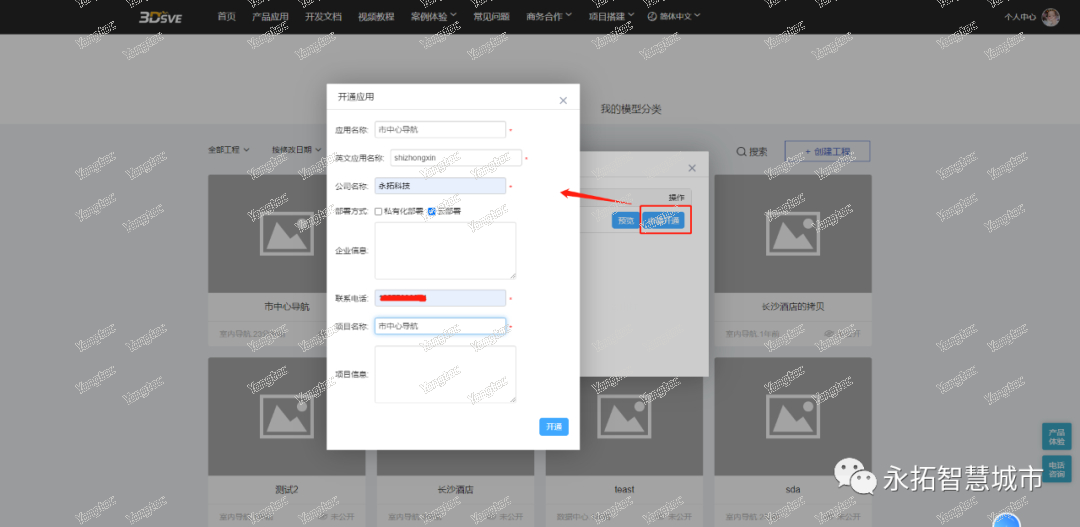The height and width of the screenshot is (527, 1080).
Task: Focus the 企业信息 text area
Action: pyautogui.click(x=445, y=250)
